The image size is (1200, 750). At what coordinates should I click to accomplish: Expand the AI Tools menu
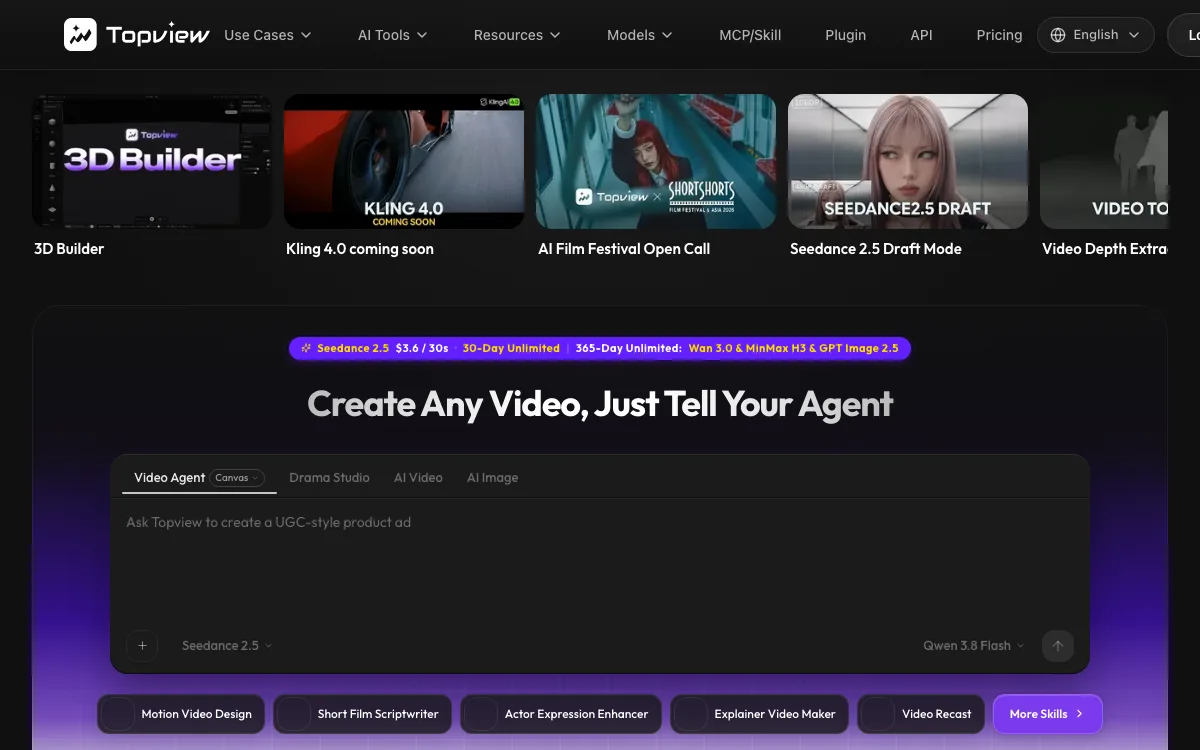pyautogui.click(x=392, y=35)
